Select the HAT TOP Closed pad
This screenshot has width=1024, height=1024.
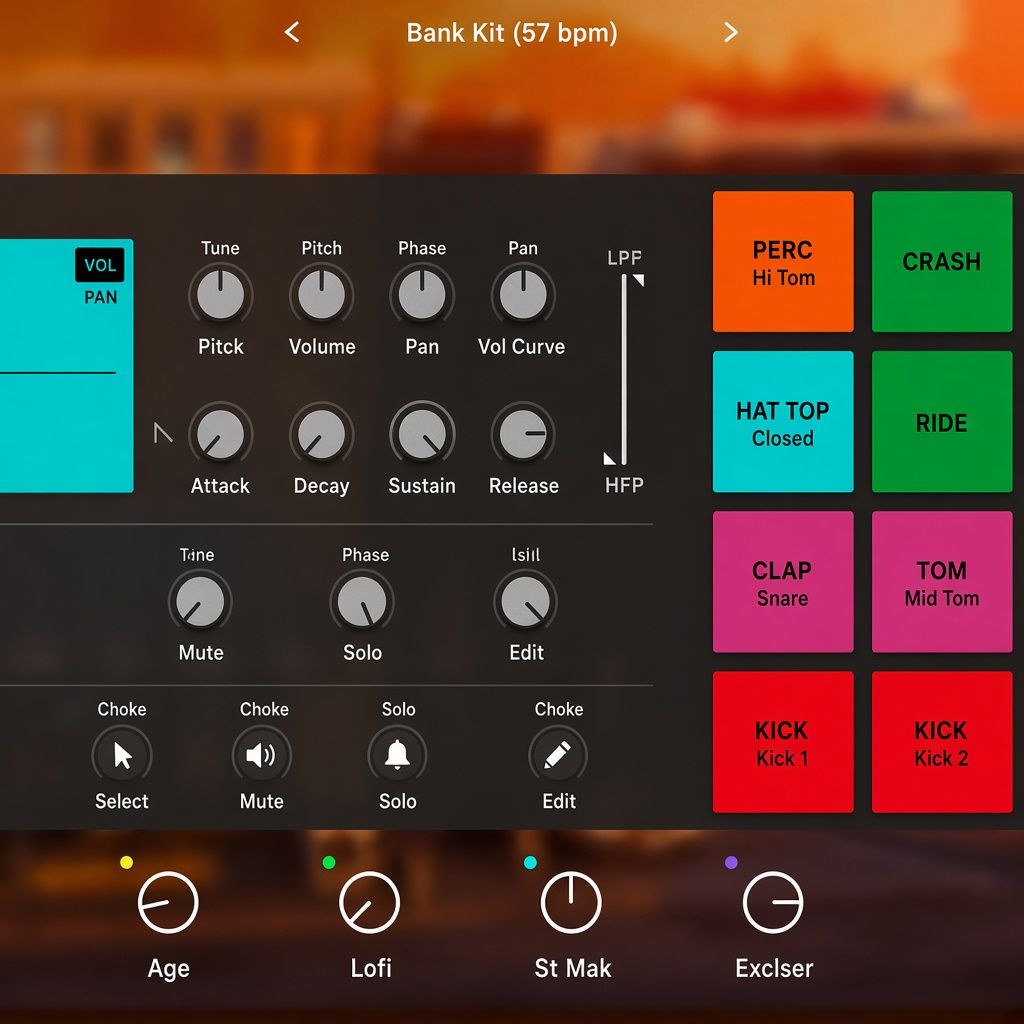click(783, 421)
